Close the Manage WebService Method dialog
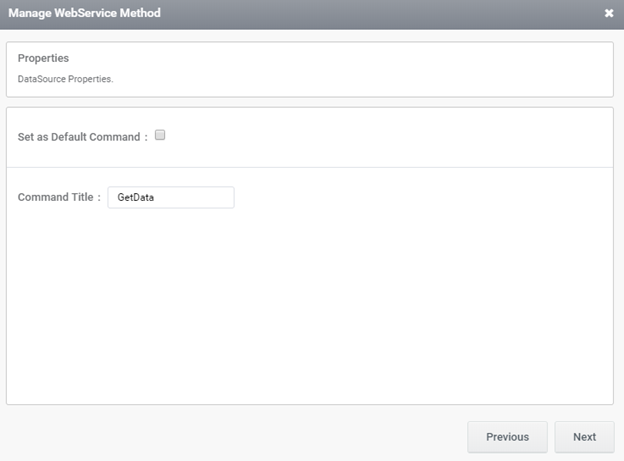 coord(609,14)
